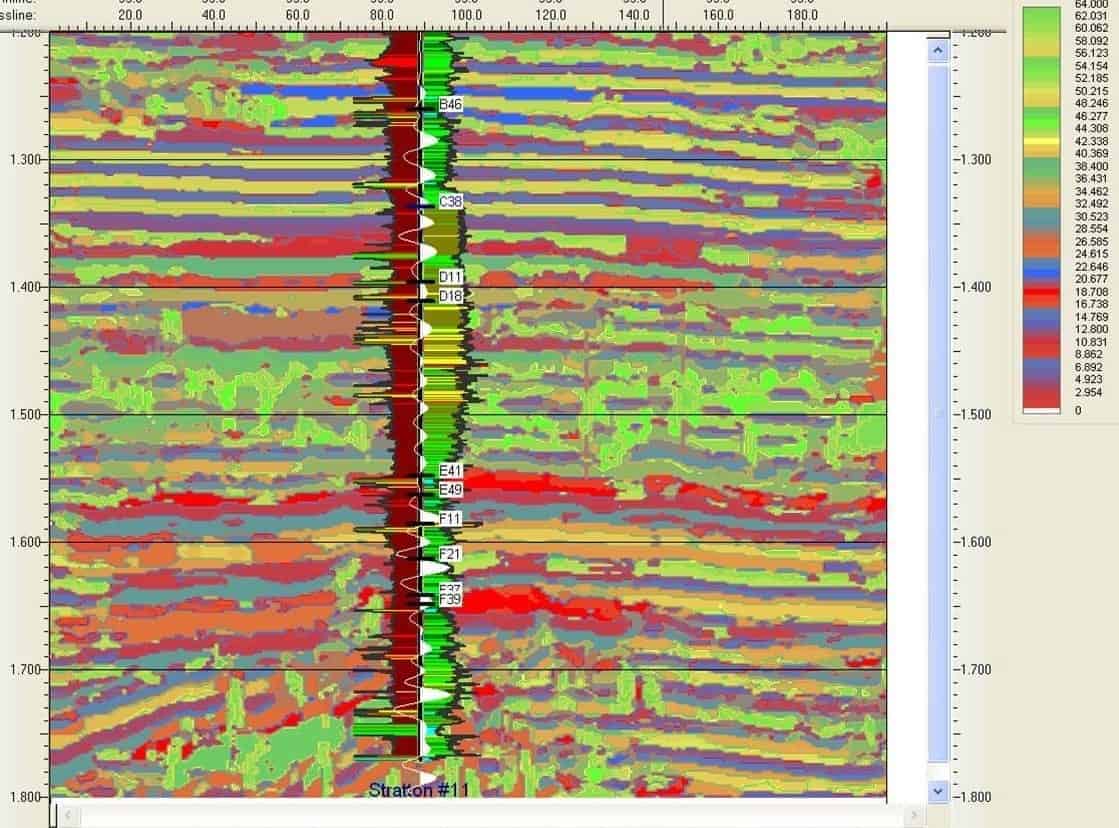Image resolution: width=1119 pixels, height=828 pixels.
Task: Click the 0 legend value
Action: point(1078,410)
